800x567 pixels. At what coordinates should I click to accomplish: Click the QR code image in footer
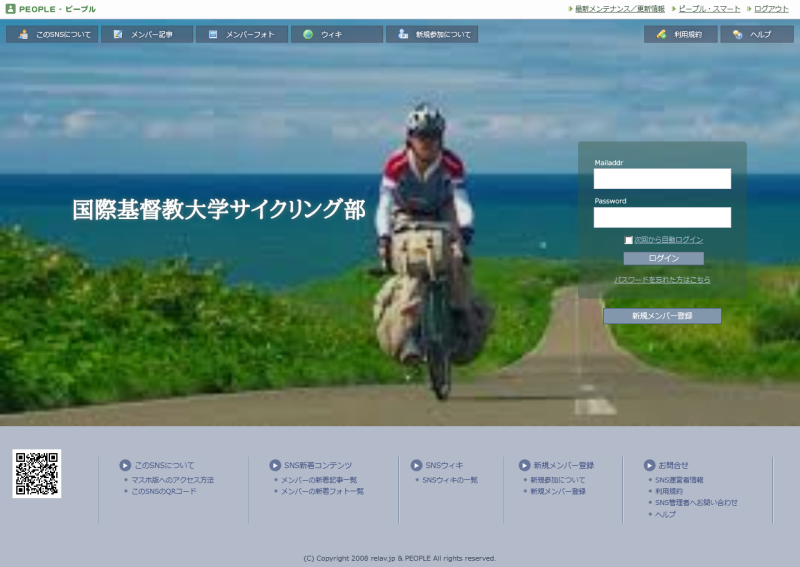tap(37, 473)
